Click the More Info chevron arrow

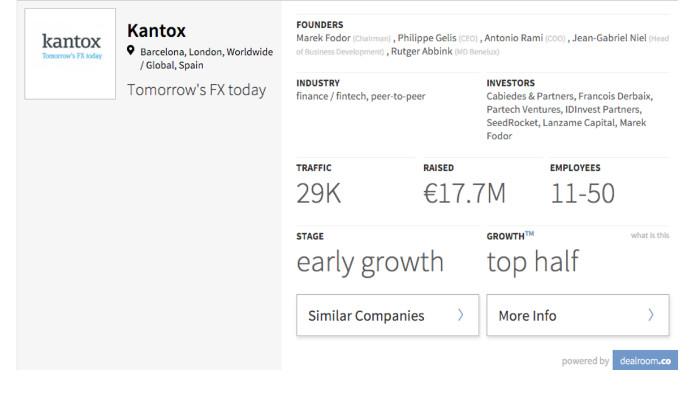[651, 315]
